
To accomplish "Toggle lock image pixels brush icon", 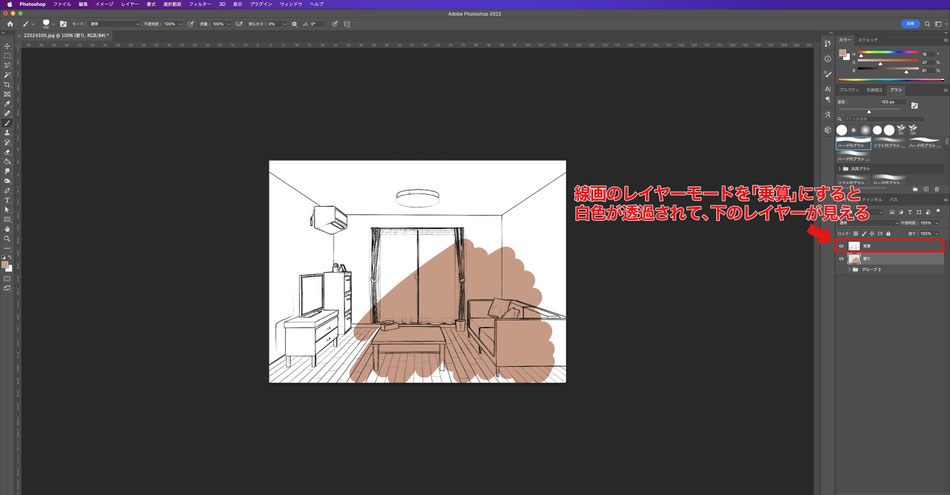I will click(x=864, y=234).
